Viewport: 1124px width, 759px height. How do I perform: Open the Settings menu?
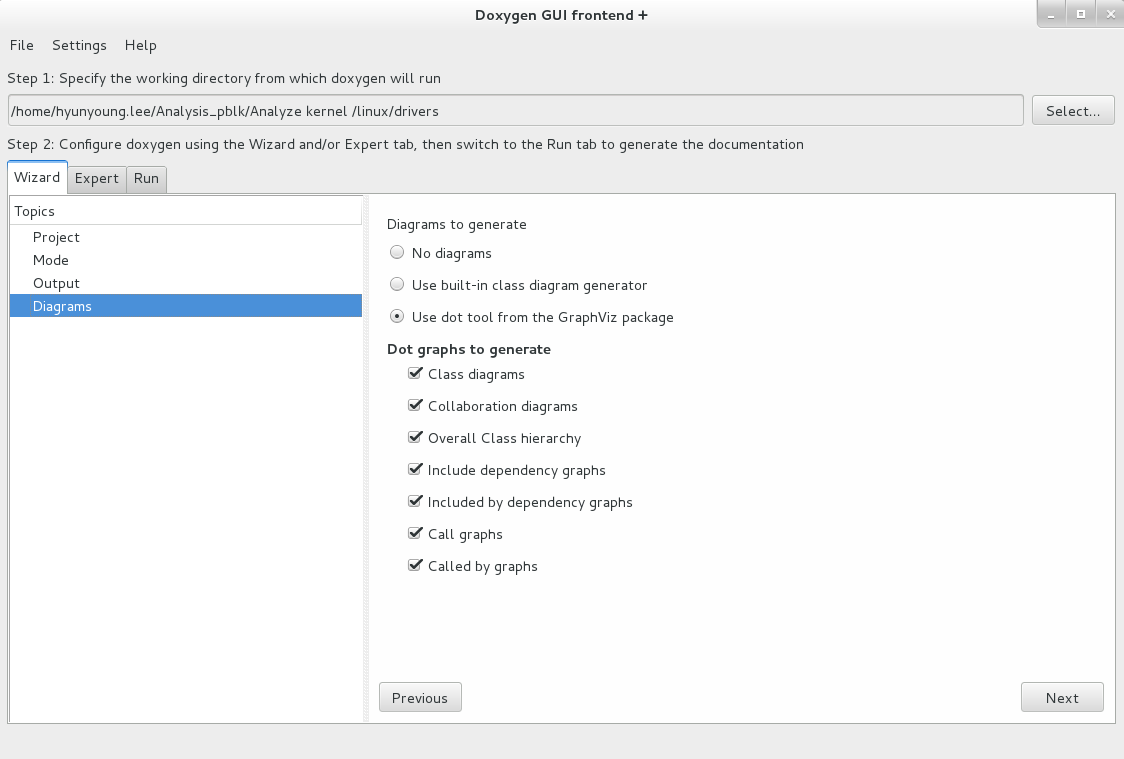point(80,45)
